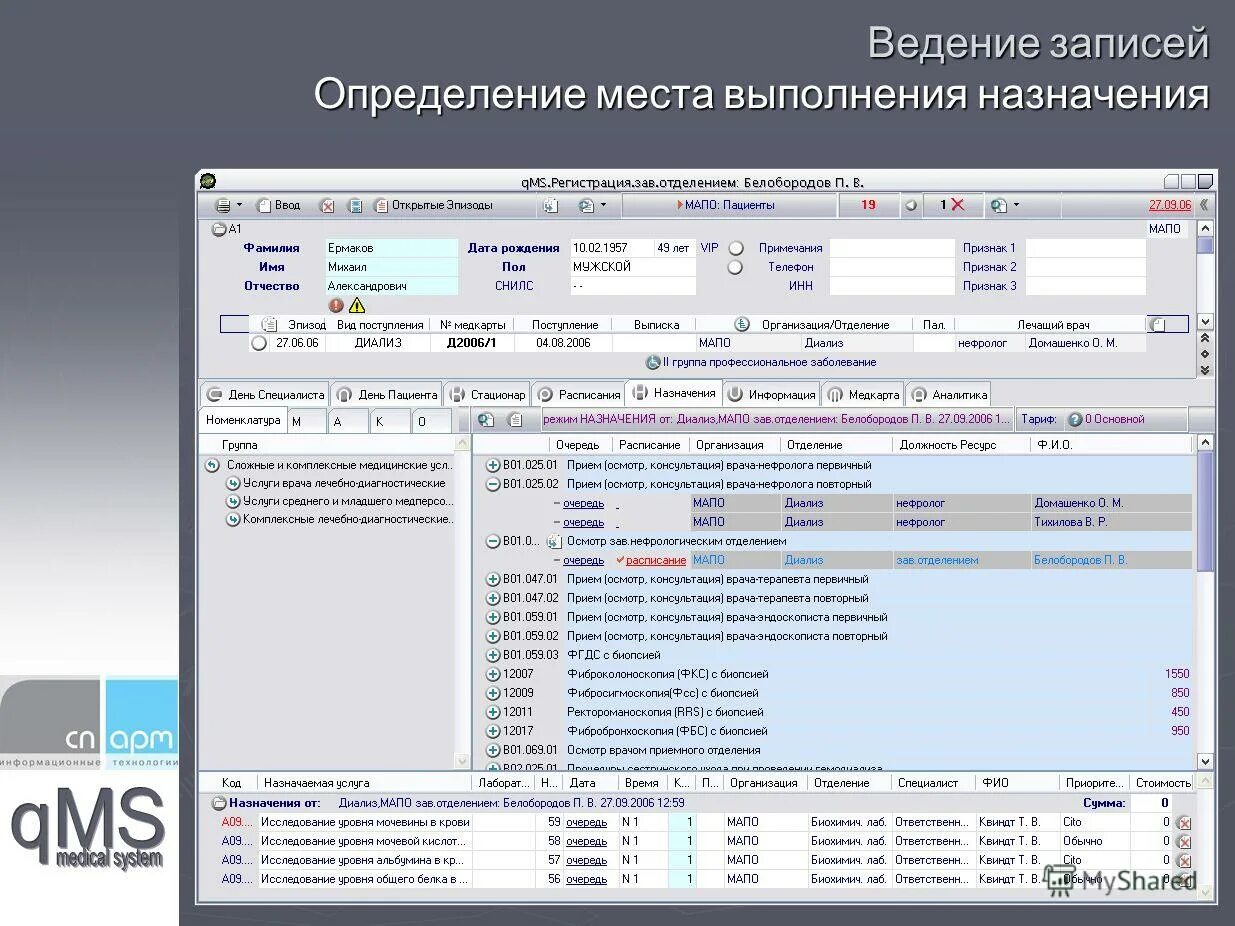Click the refresh icon next to the counter
This screenshot has width=1235, height=926.
(x=911, y=205)
